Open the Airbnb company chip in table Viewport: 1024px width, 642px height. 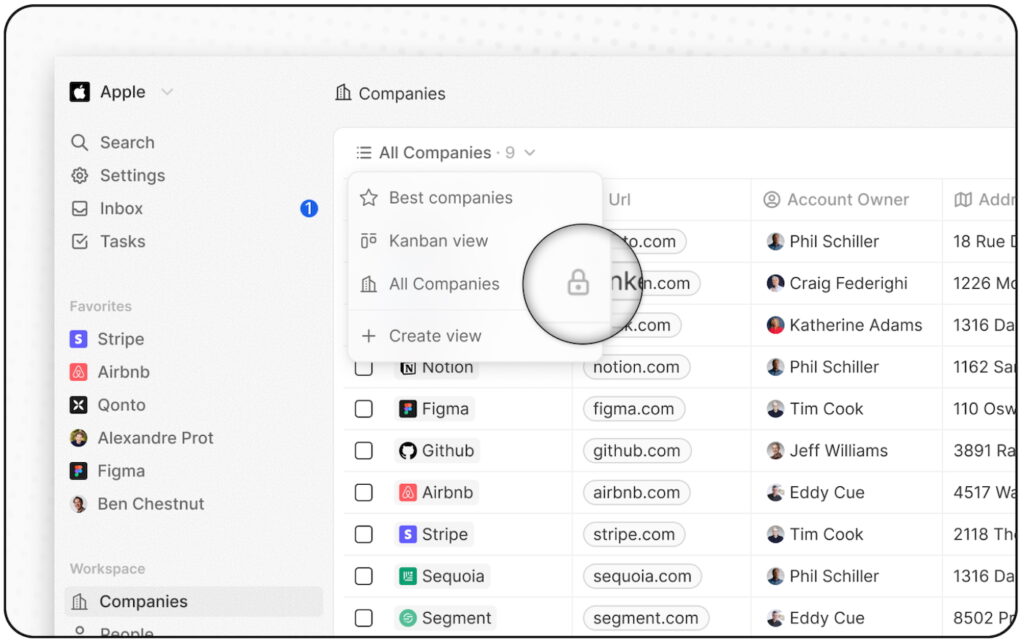436,492
